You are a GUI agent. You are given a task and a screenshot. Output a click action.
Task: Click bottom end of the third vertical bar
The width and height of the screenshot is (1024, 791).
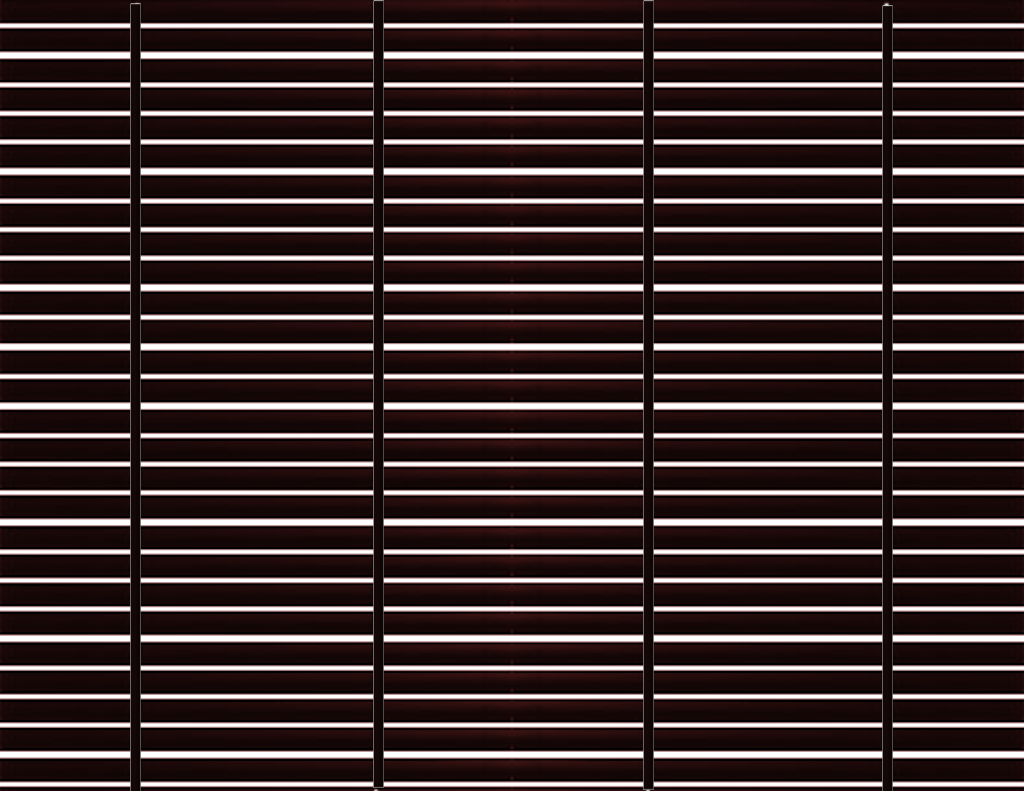pos(648,786)
